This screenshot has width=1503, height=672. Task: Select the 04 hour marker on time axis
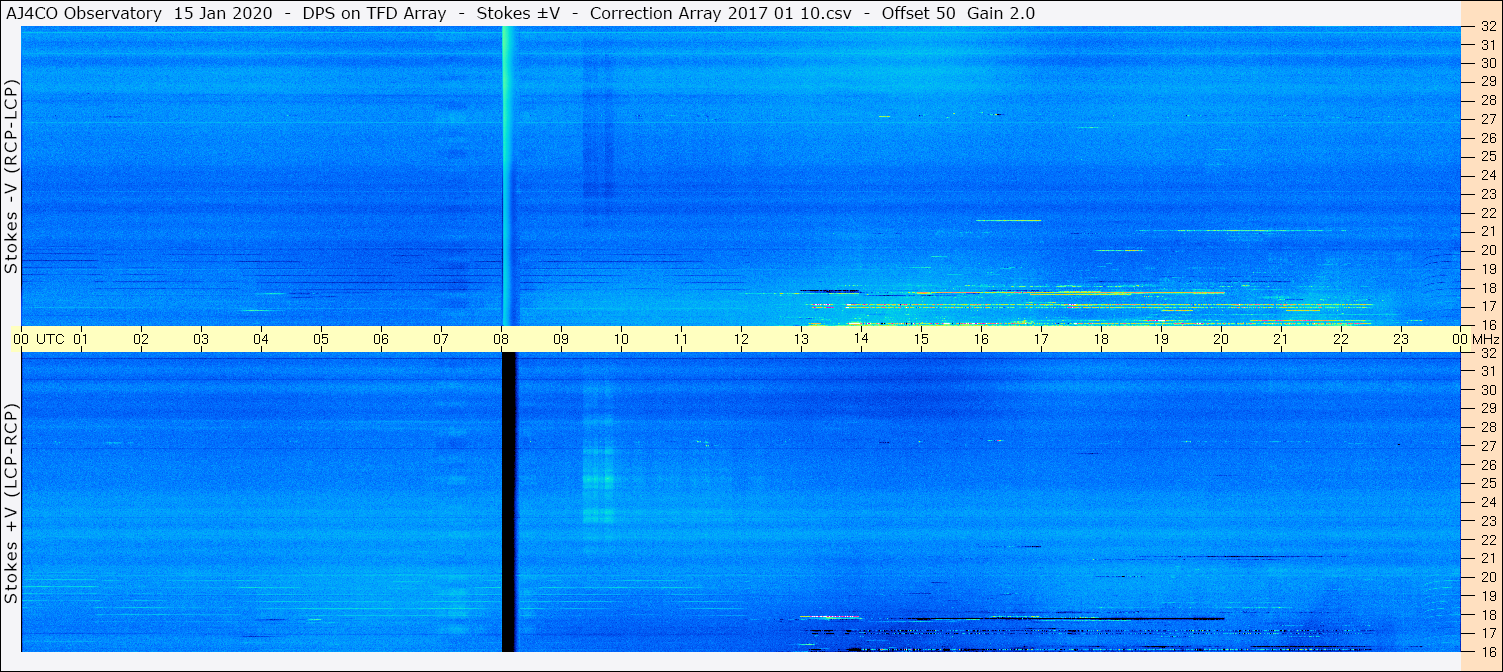click(261, 339)
